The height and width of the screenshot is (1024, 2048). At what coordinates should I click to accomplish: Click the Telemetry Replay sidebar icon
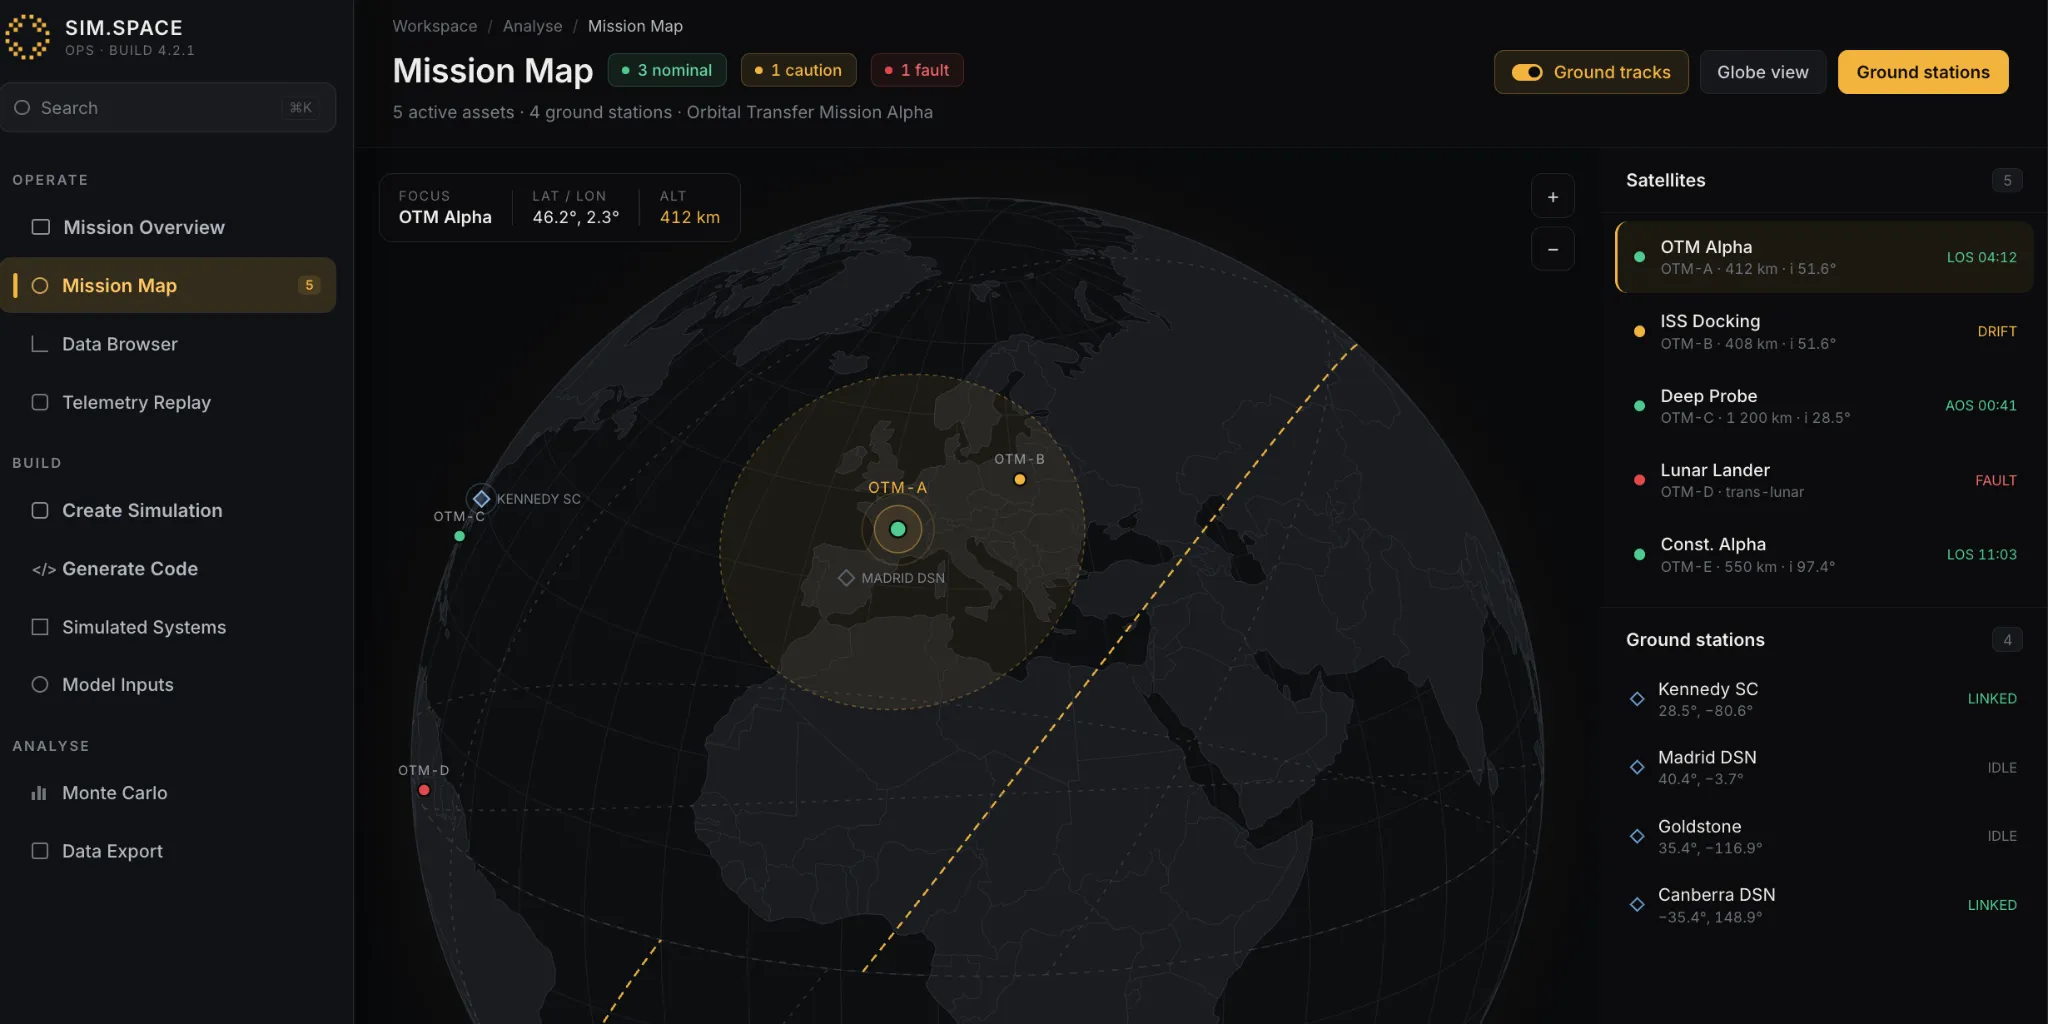point(40,402)
